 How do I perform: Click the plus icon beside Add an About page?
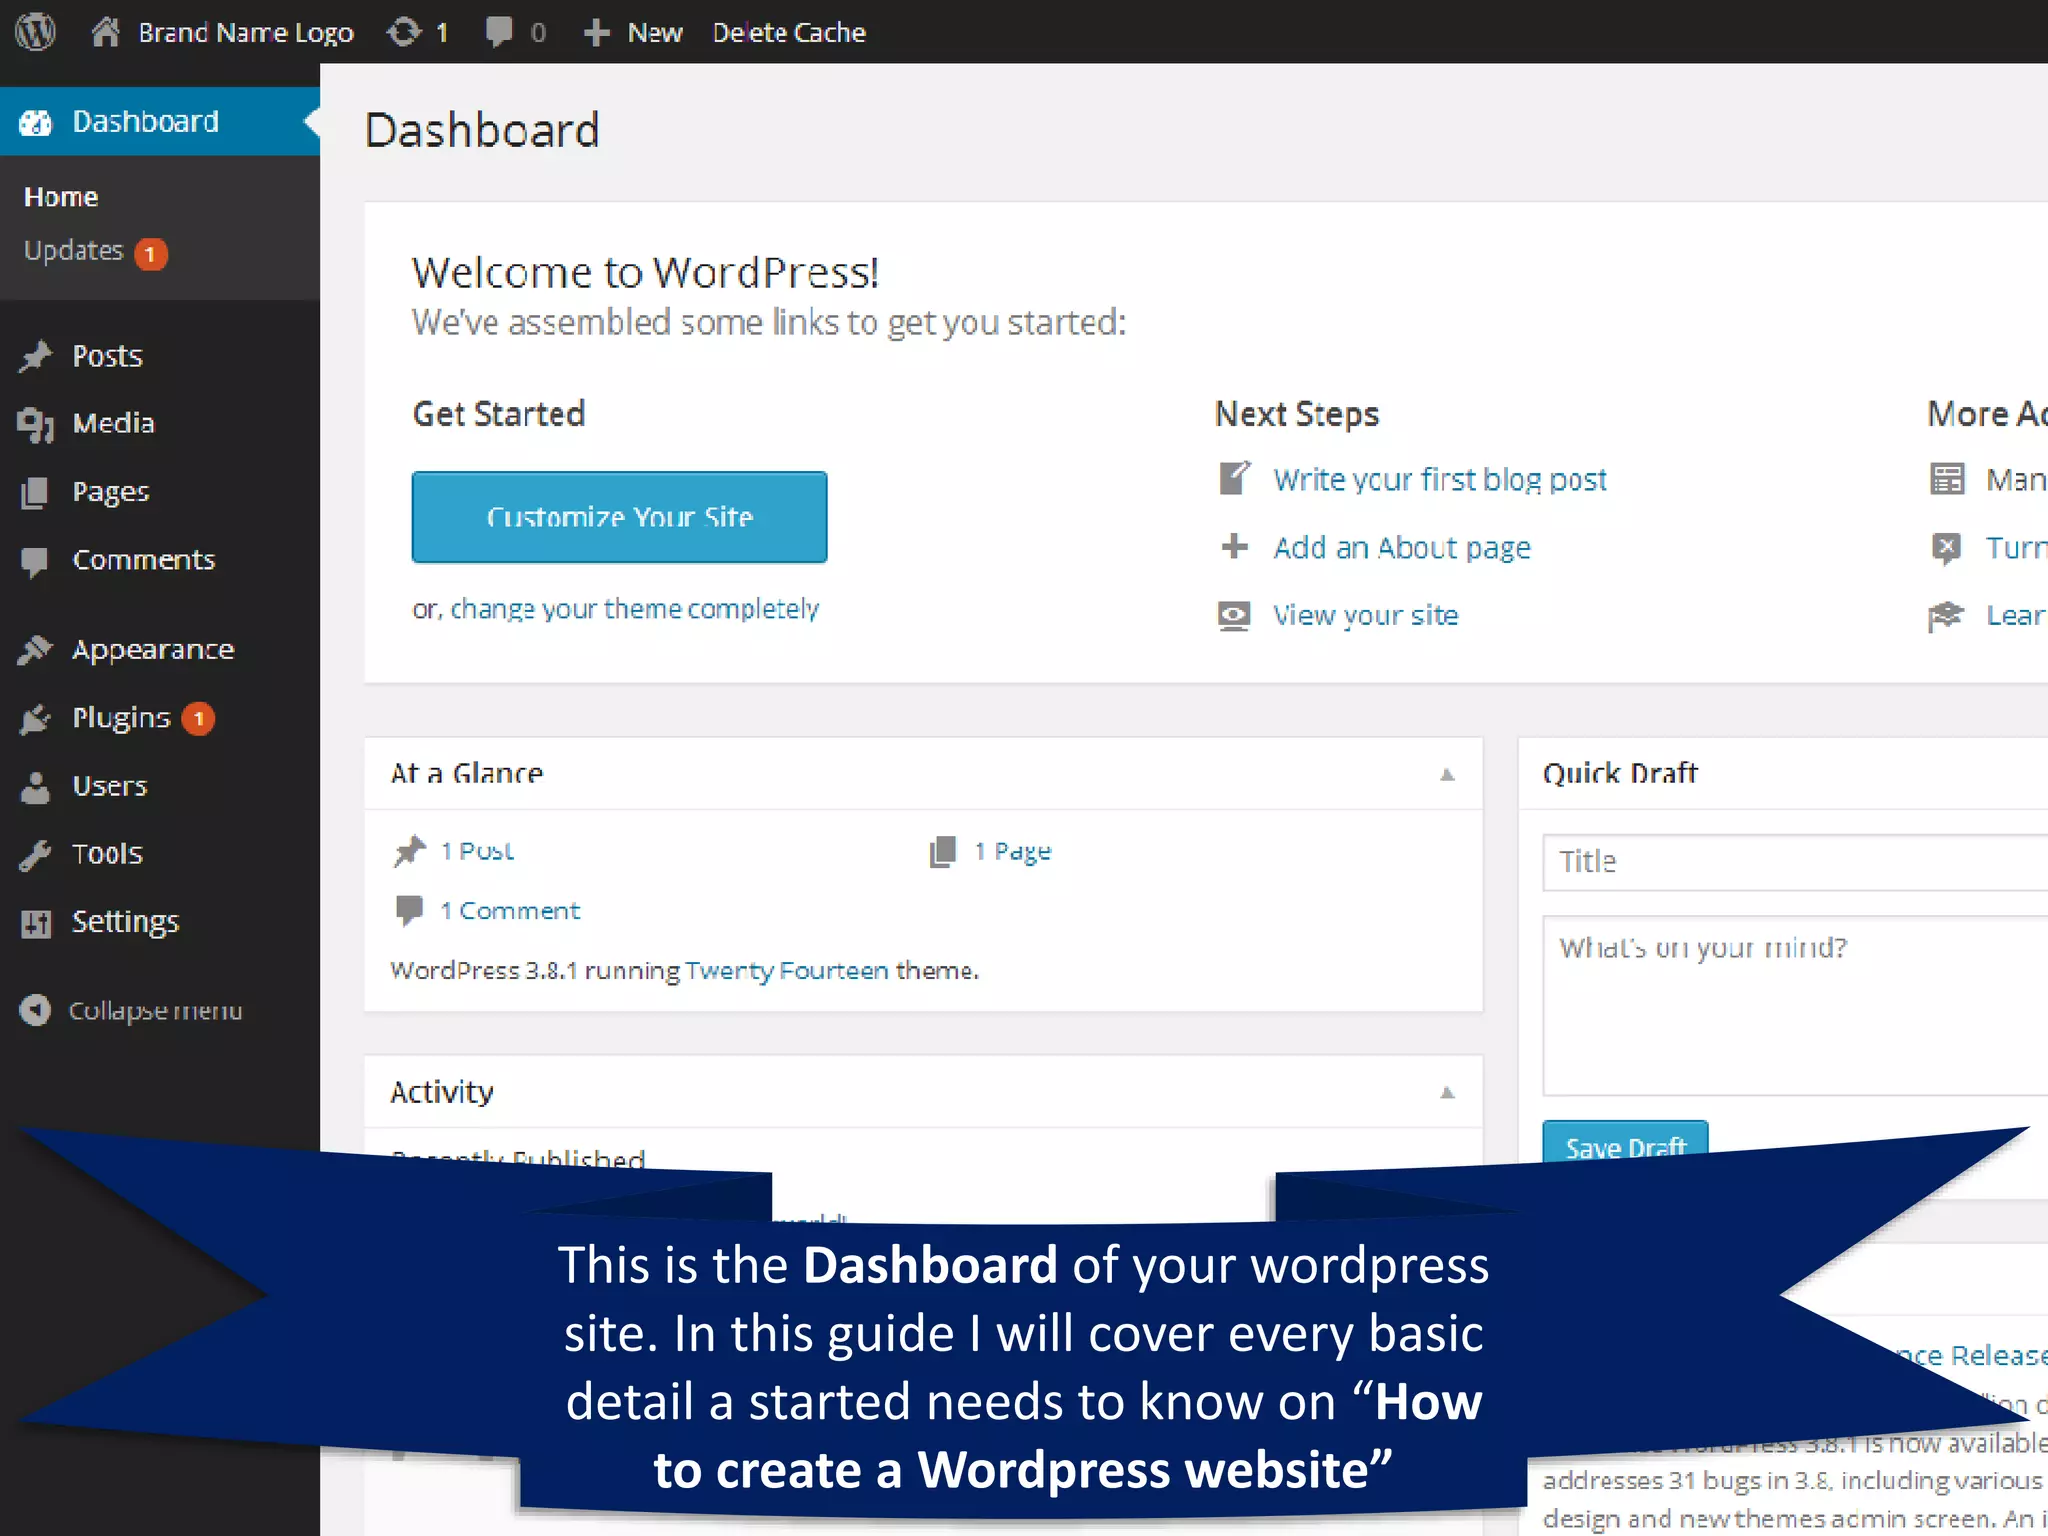click(x=1235, y=546)
